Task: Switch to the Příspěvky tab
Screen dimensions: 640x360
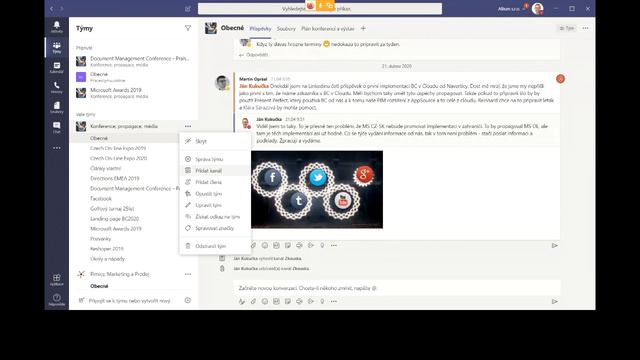Action: pos(260,29)
